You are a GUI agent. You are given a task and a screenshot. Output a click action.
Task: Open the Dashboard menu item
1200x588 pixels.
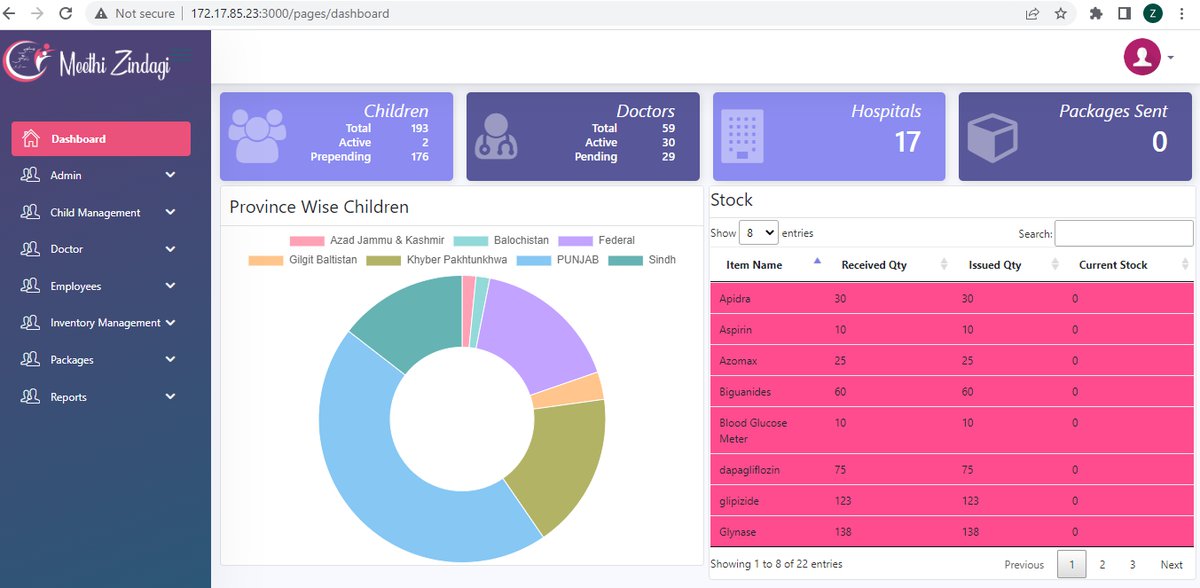pyautogui.click(x=101, y=139)
